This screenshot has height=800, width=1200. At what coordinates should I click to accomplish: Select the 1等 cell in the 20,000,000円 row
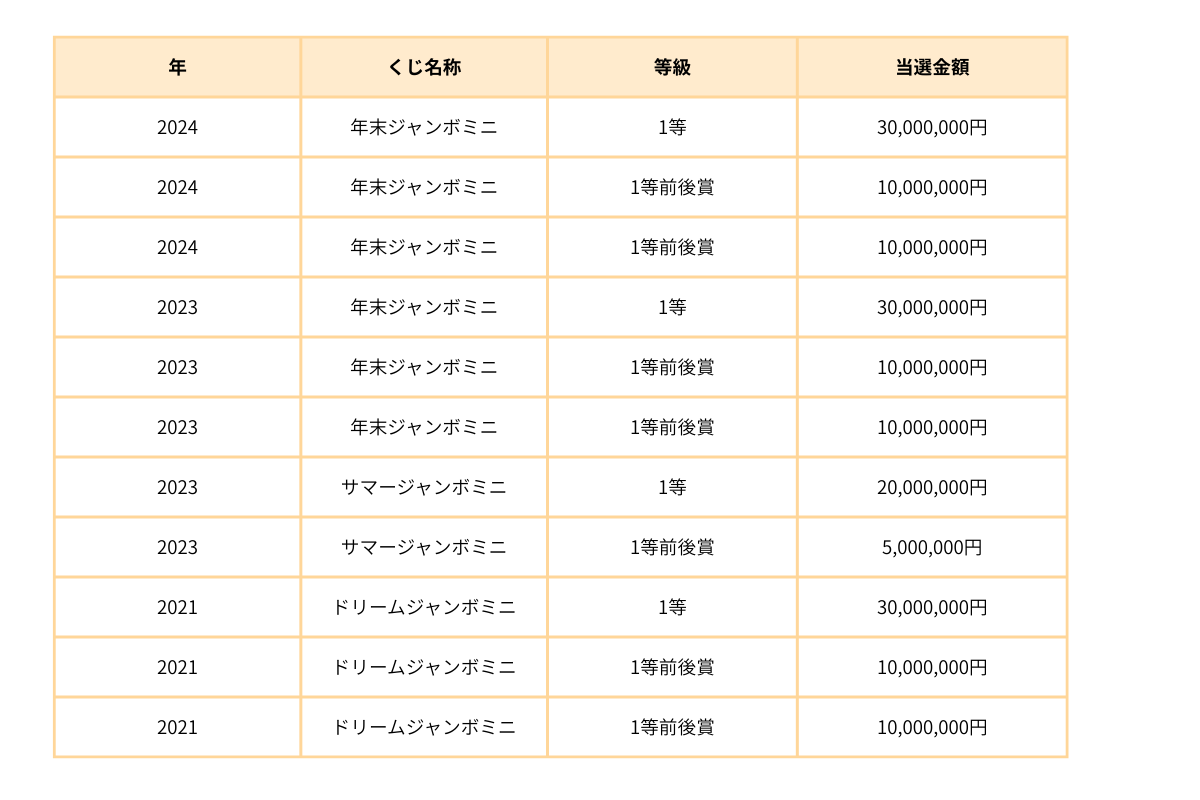pos(672,487)
